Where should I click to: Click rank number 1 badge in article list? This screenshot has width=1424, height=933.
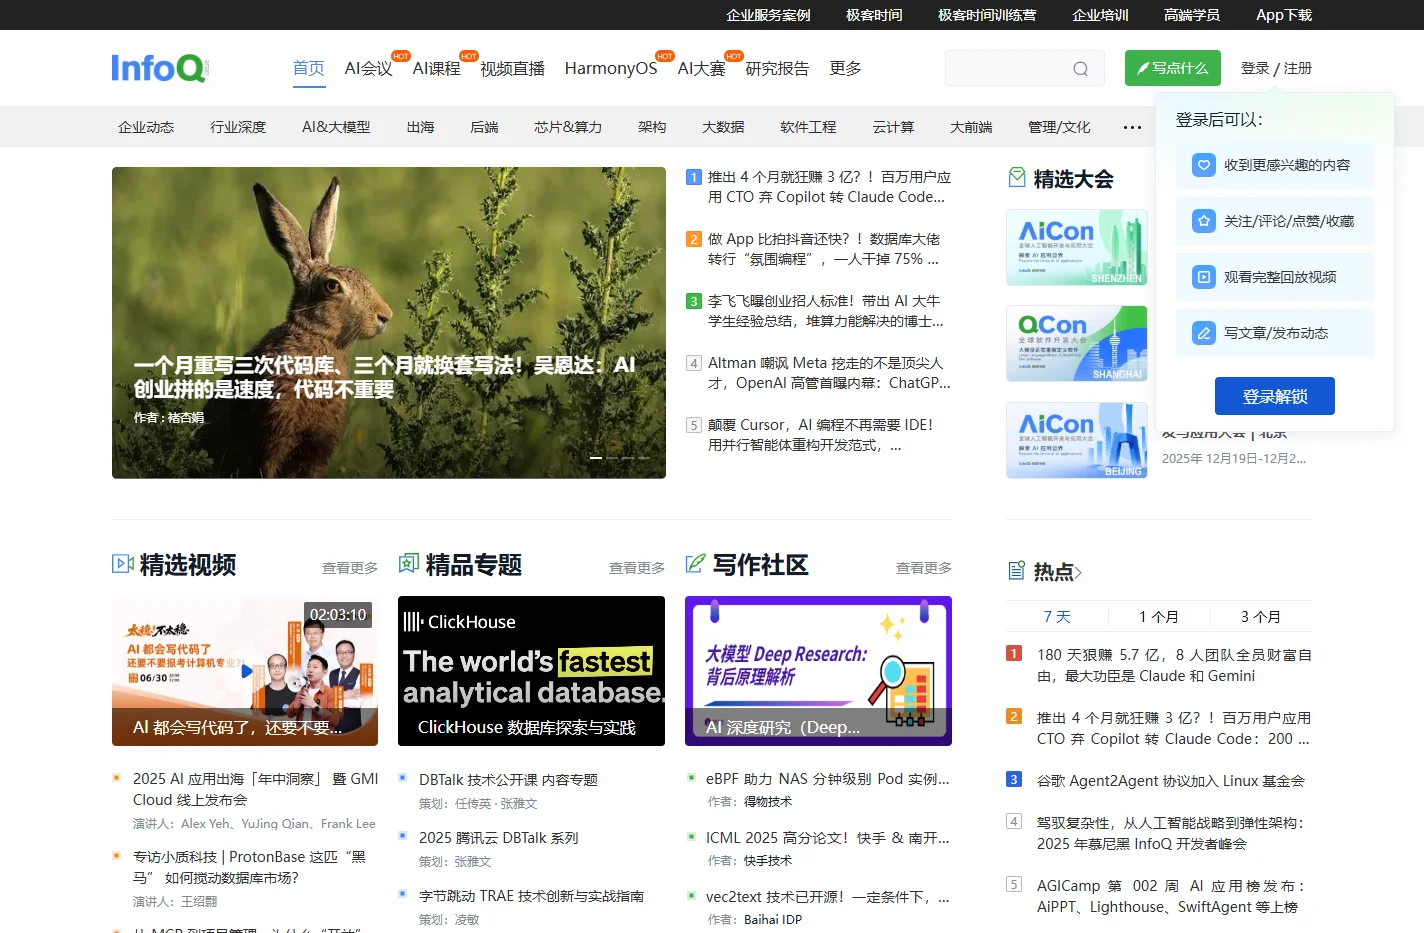pyautogui.click(x=694, y=177)
